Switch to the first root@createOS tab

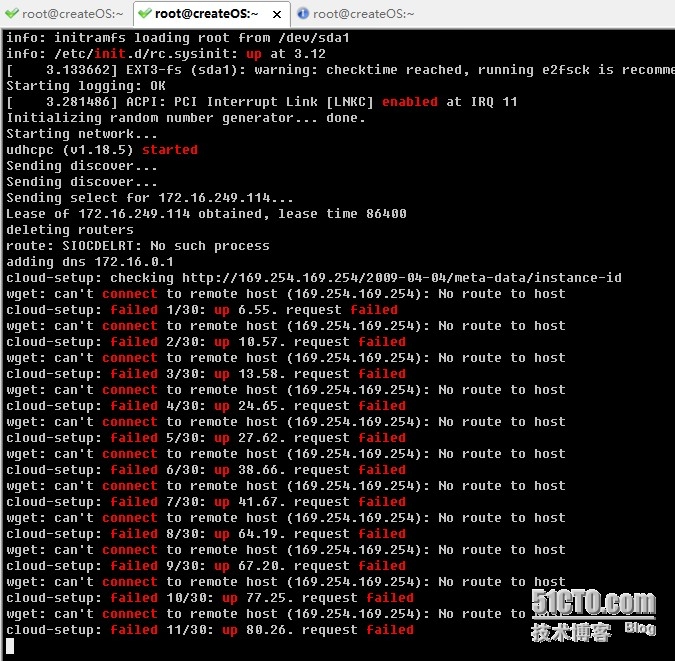point(70,14)
